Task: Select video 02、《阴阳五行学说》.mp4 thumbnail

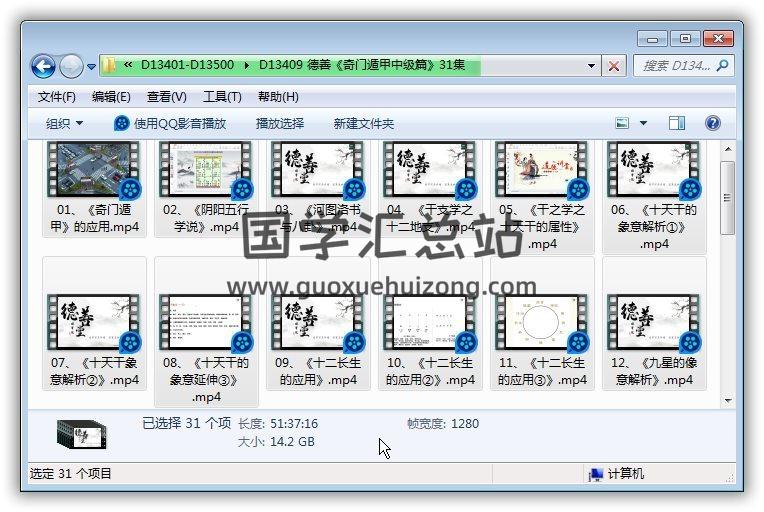Action: [206, 170]
